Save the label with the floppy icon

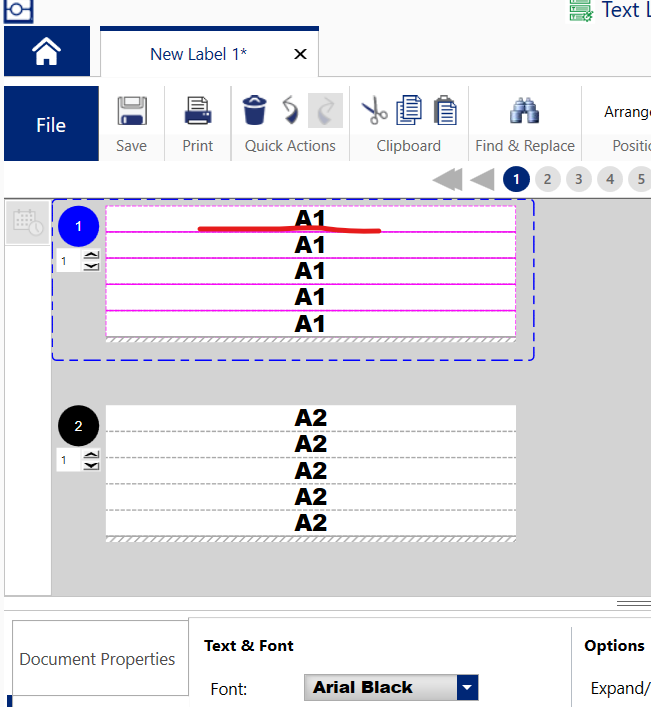[132, 110]
